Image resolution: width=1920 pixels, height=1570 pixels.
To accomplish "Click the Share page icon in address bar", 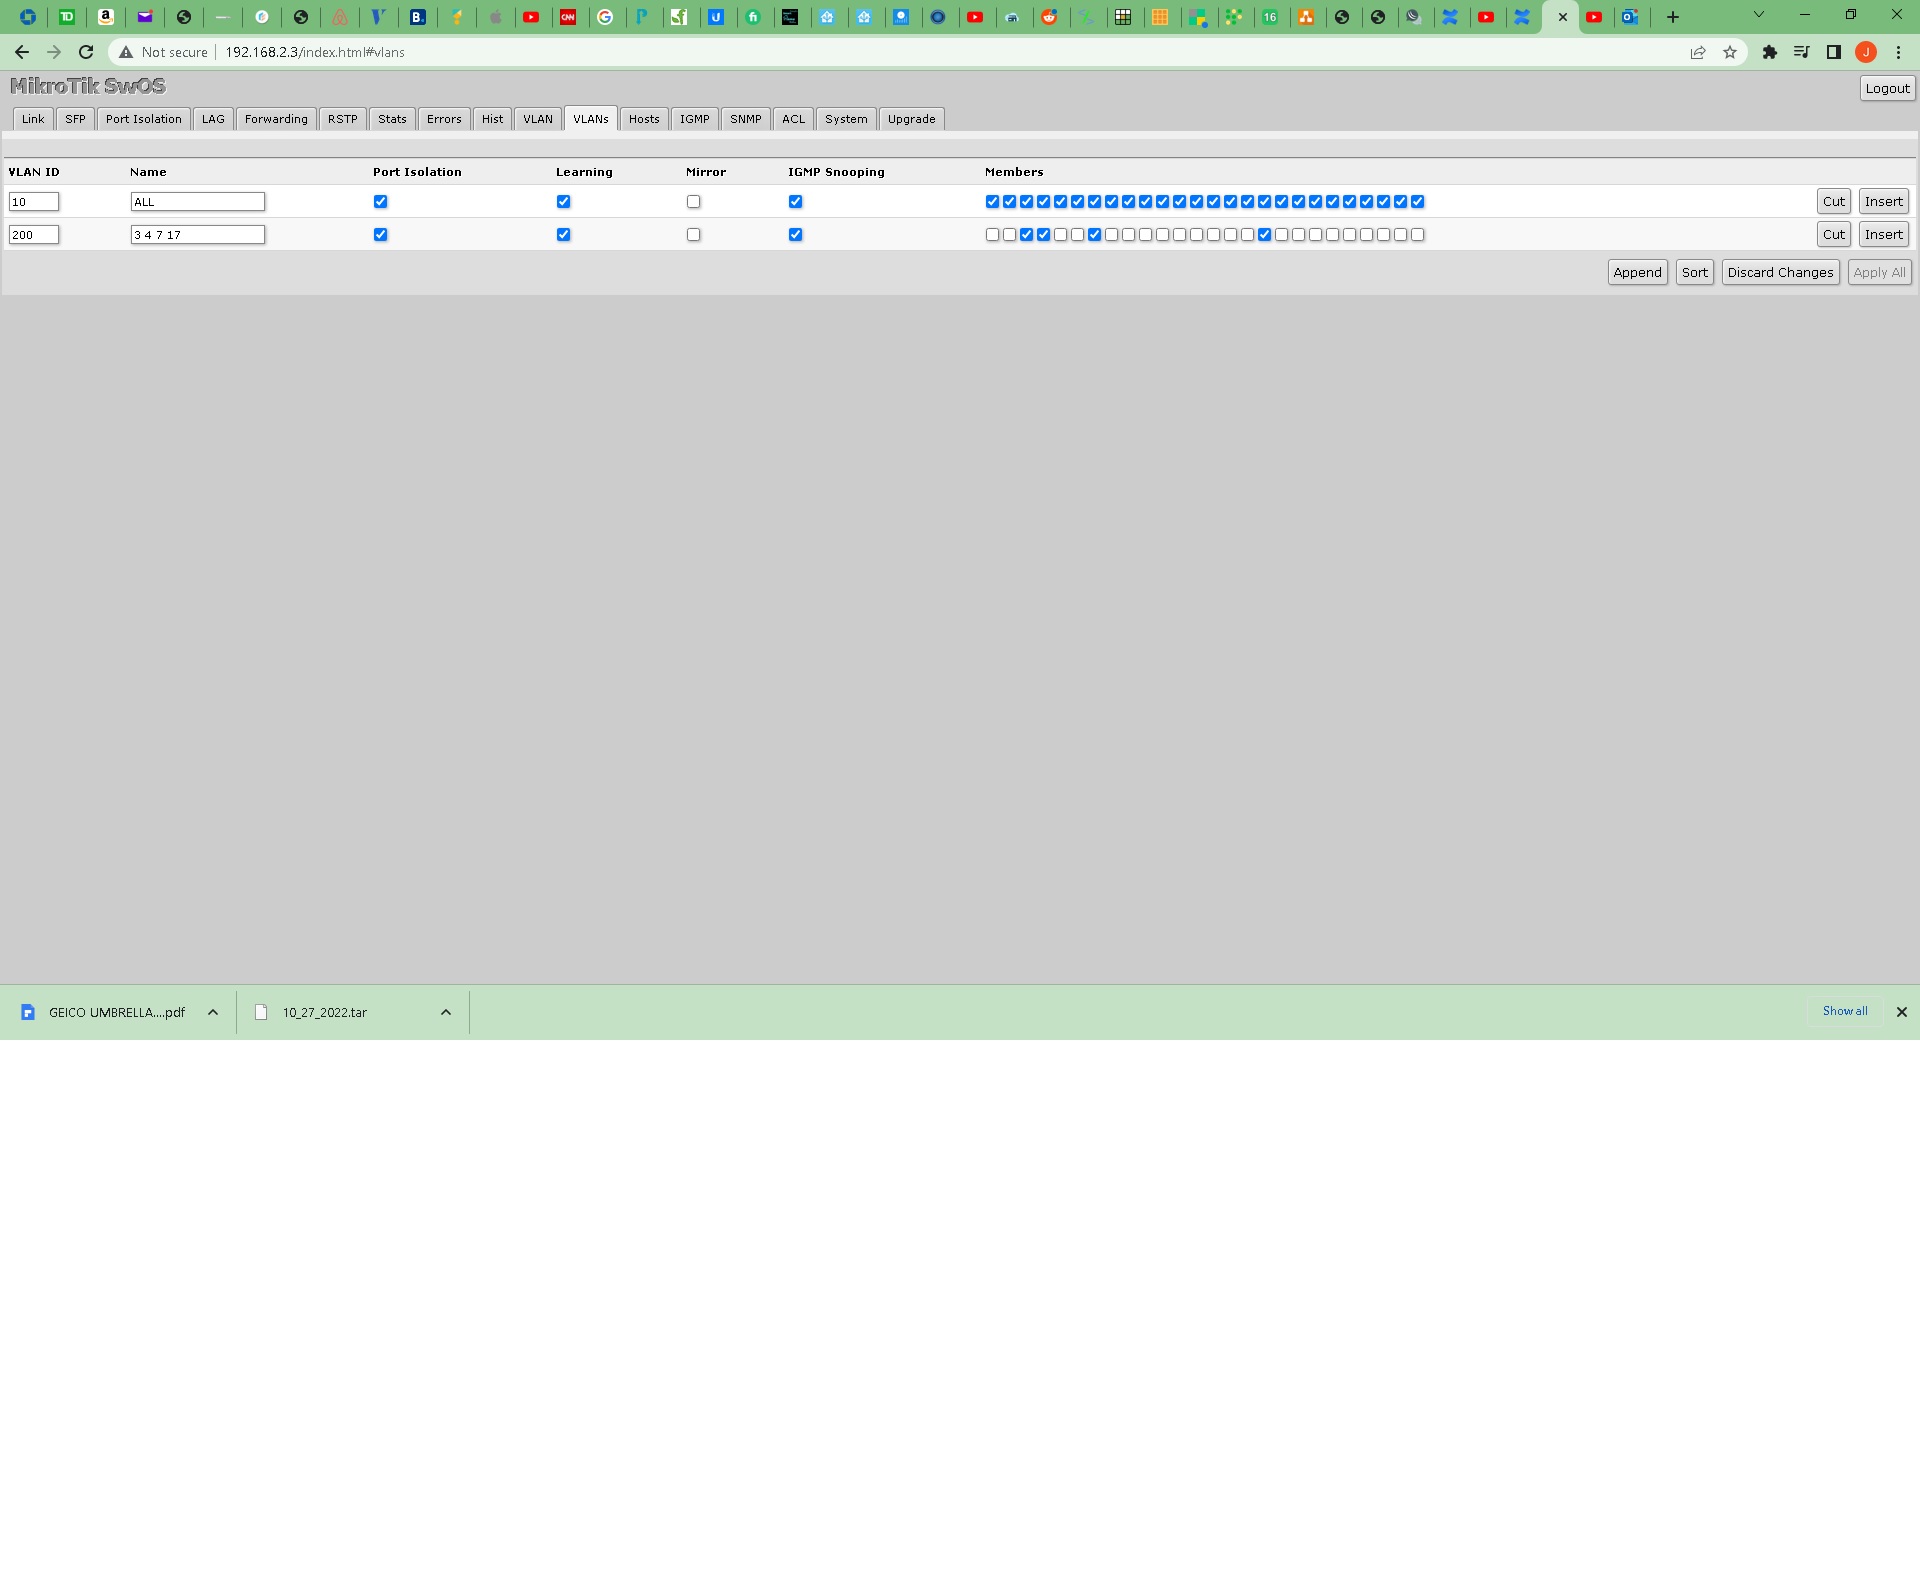I will (x=1698, y=52).
